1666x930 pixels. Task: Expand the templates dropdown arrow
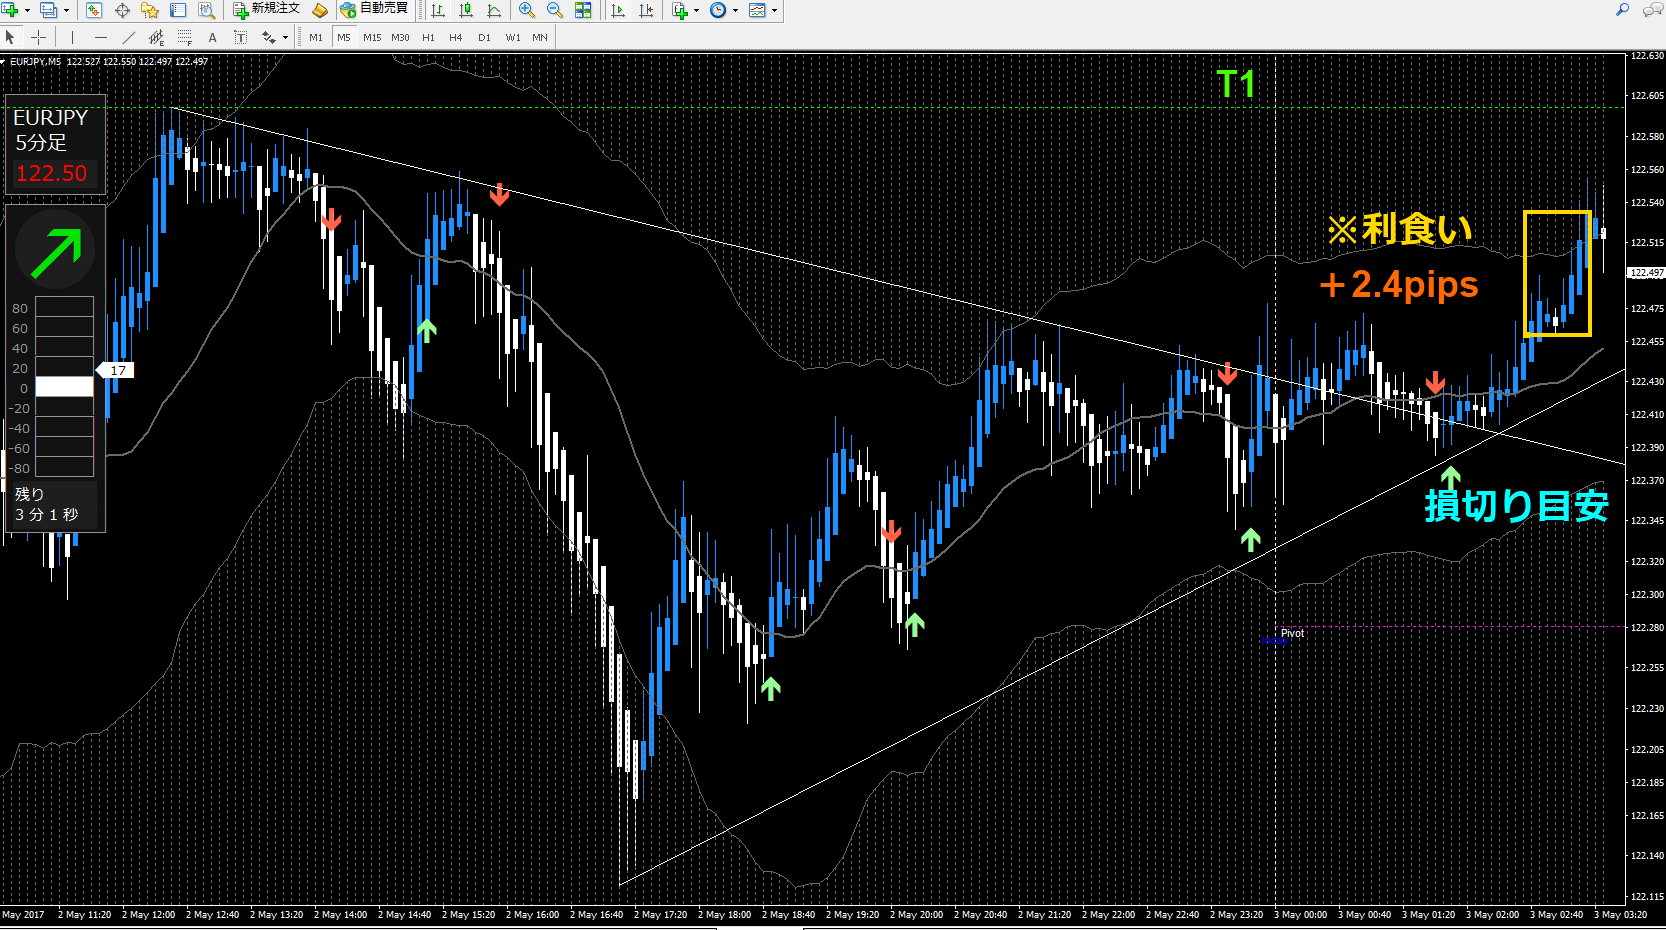774,10
